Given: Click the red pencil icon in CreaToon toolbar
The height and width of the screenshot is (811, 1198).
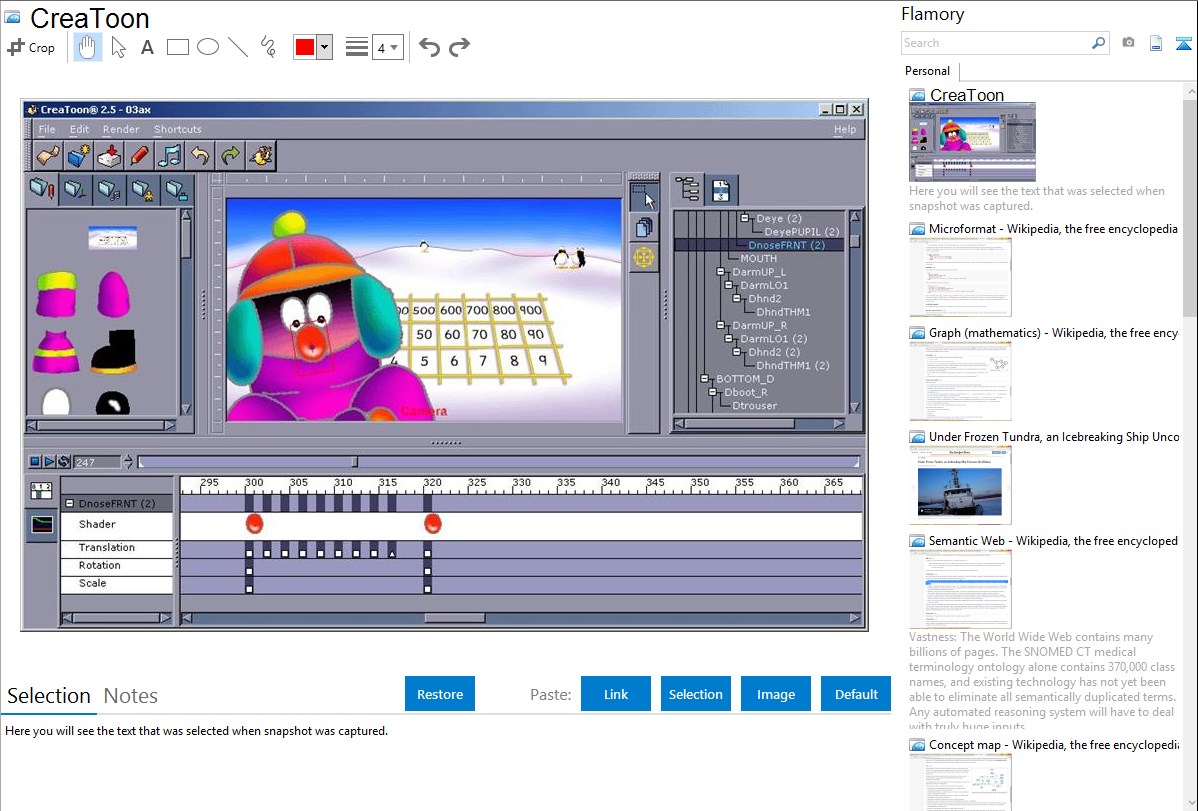Looking at the screenshot, I should 139,156.
